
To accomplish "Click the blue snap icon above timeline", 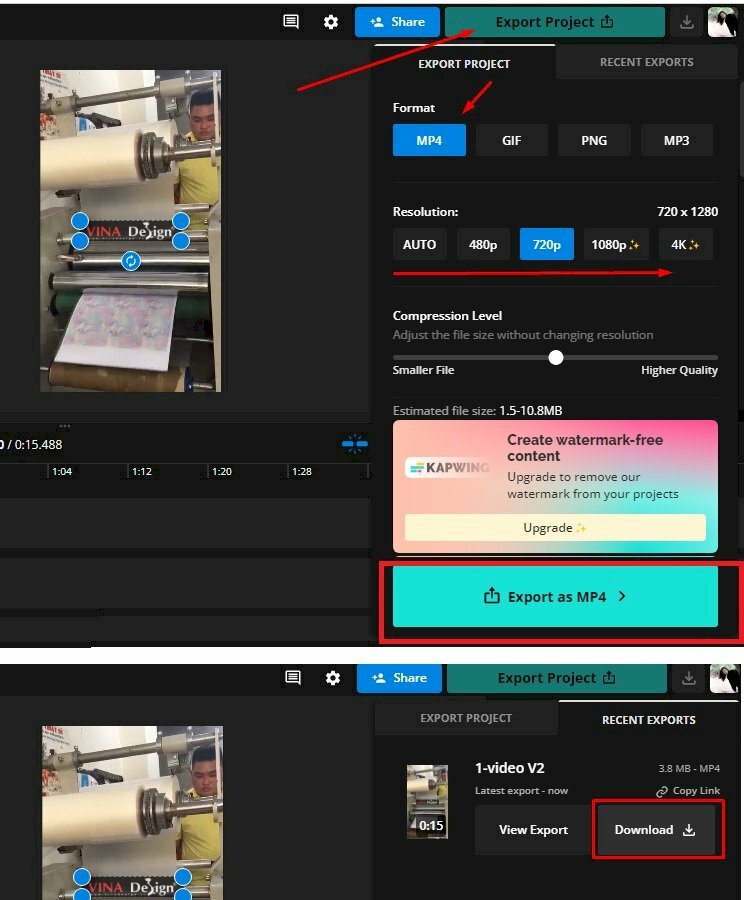I will click(355, 444).
